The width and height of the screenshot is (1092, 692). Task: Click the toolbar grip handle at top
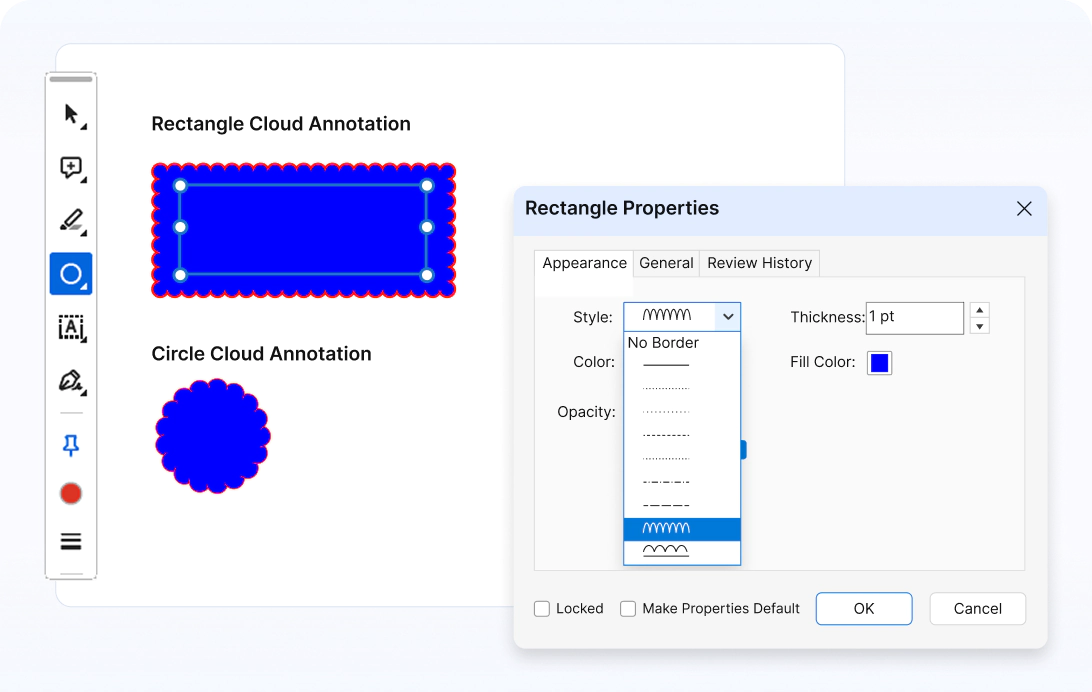click(x=71, y=79)
